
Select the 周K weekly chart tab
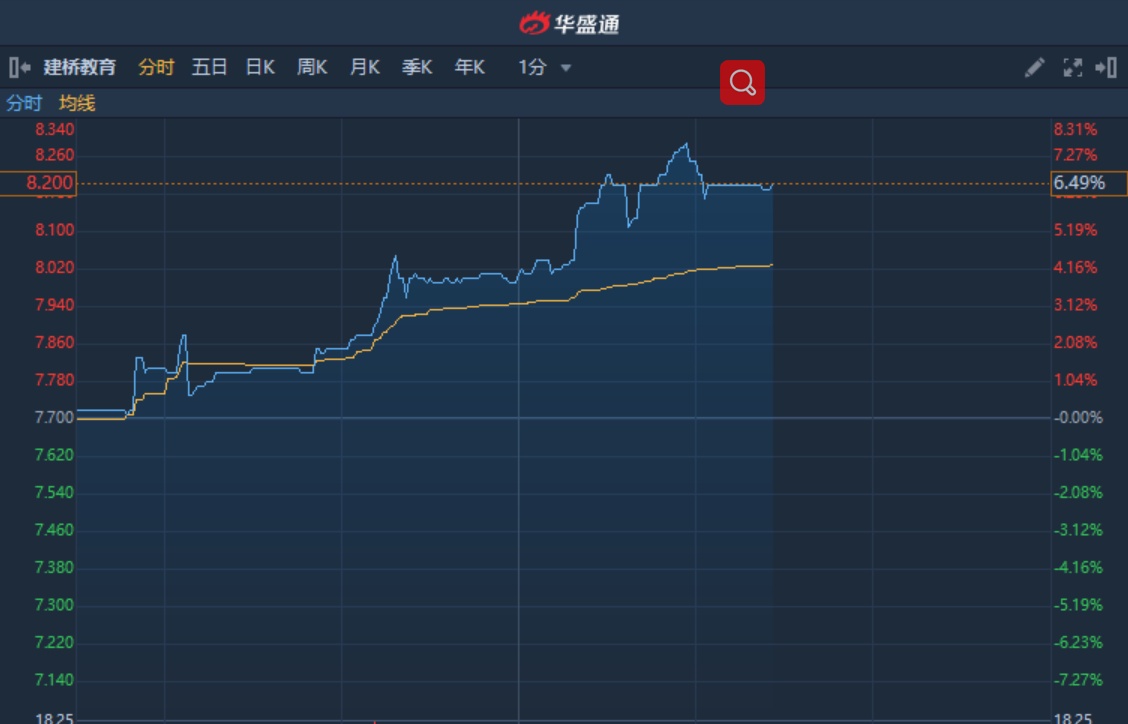point(312,68)
